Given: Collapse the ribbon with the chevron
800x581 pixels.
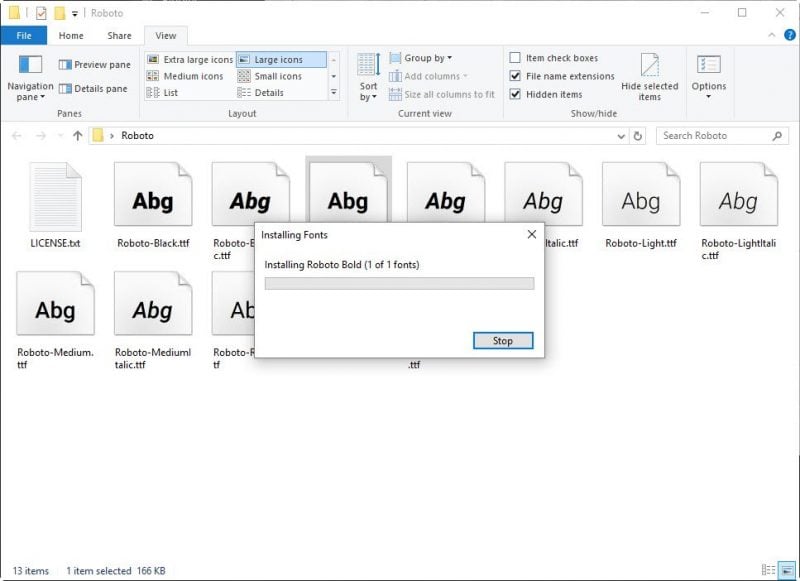Looking at the screenshot, I should [x=772, y=35].
